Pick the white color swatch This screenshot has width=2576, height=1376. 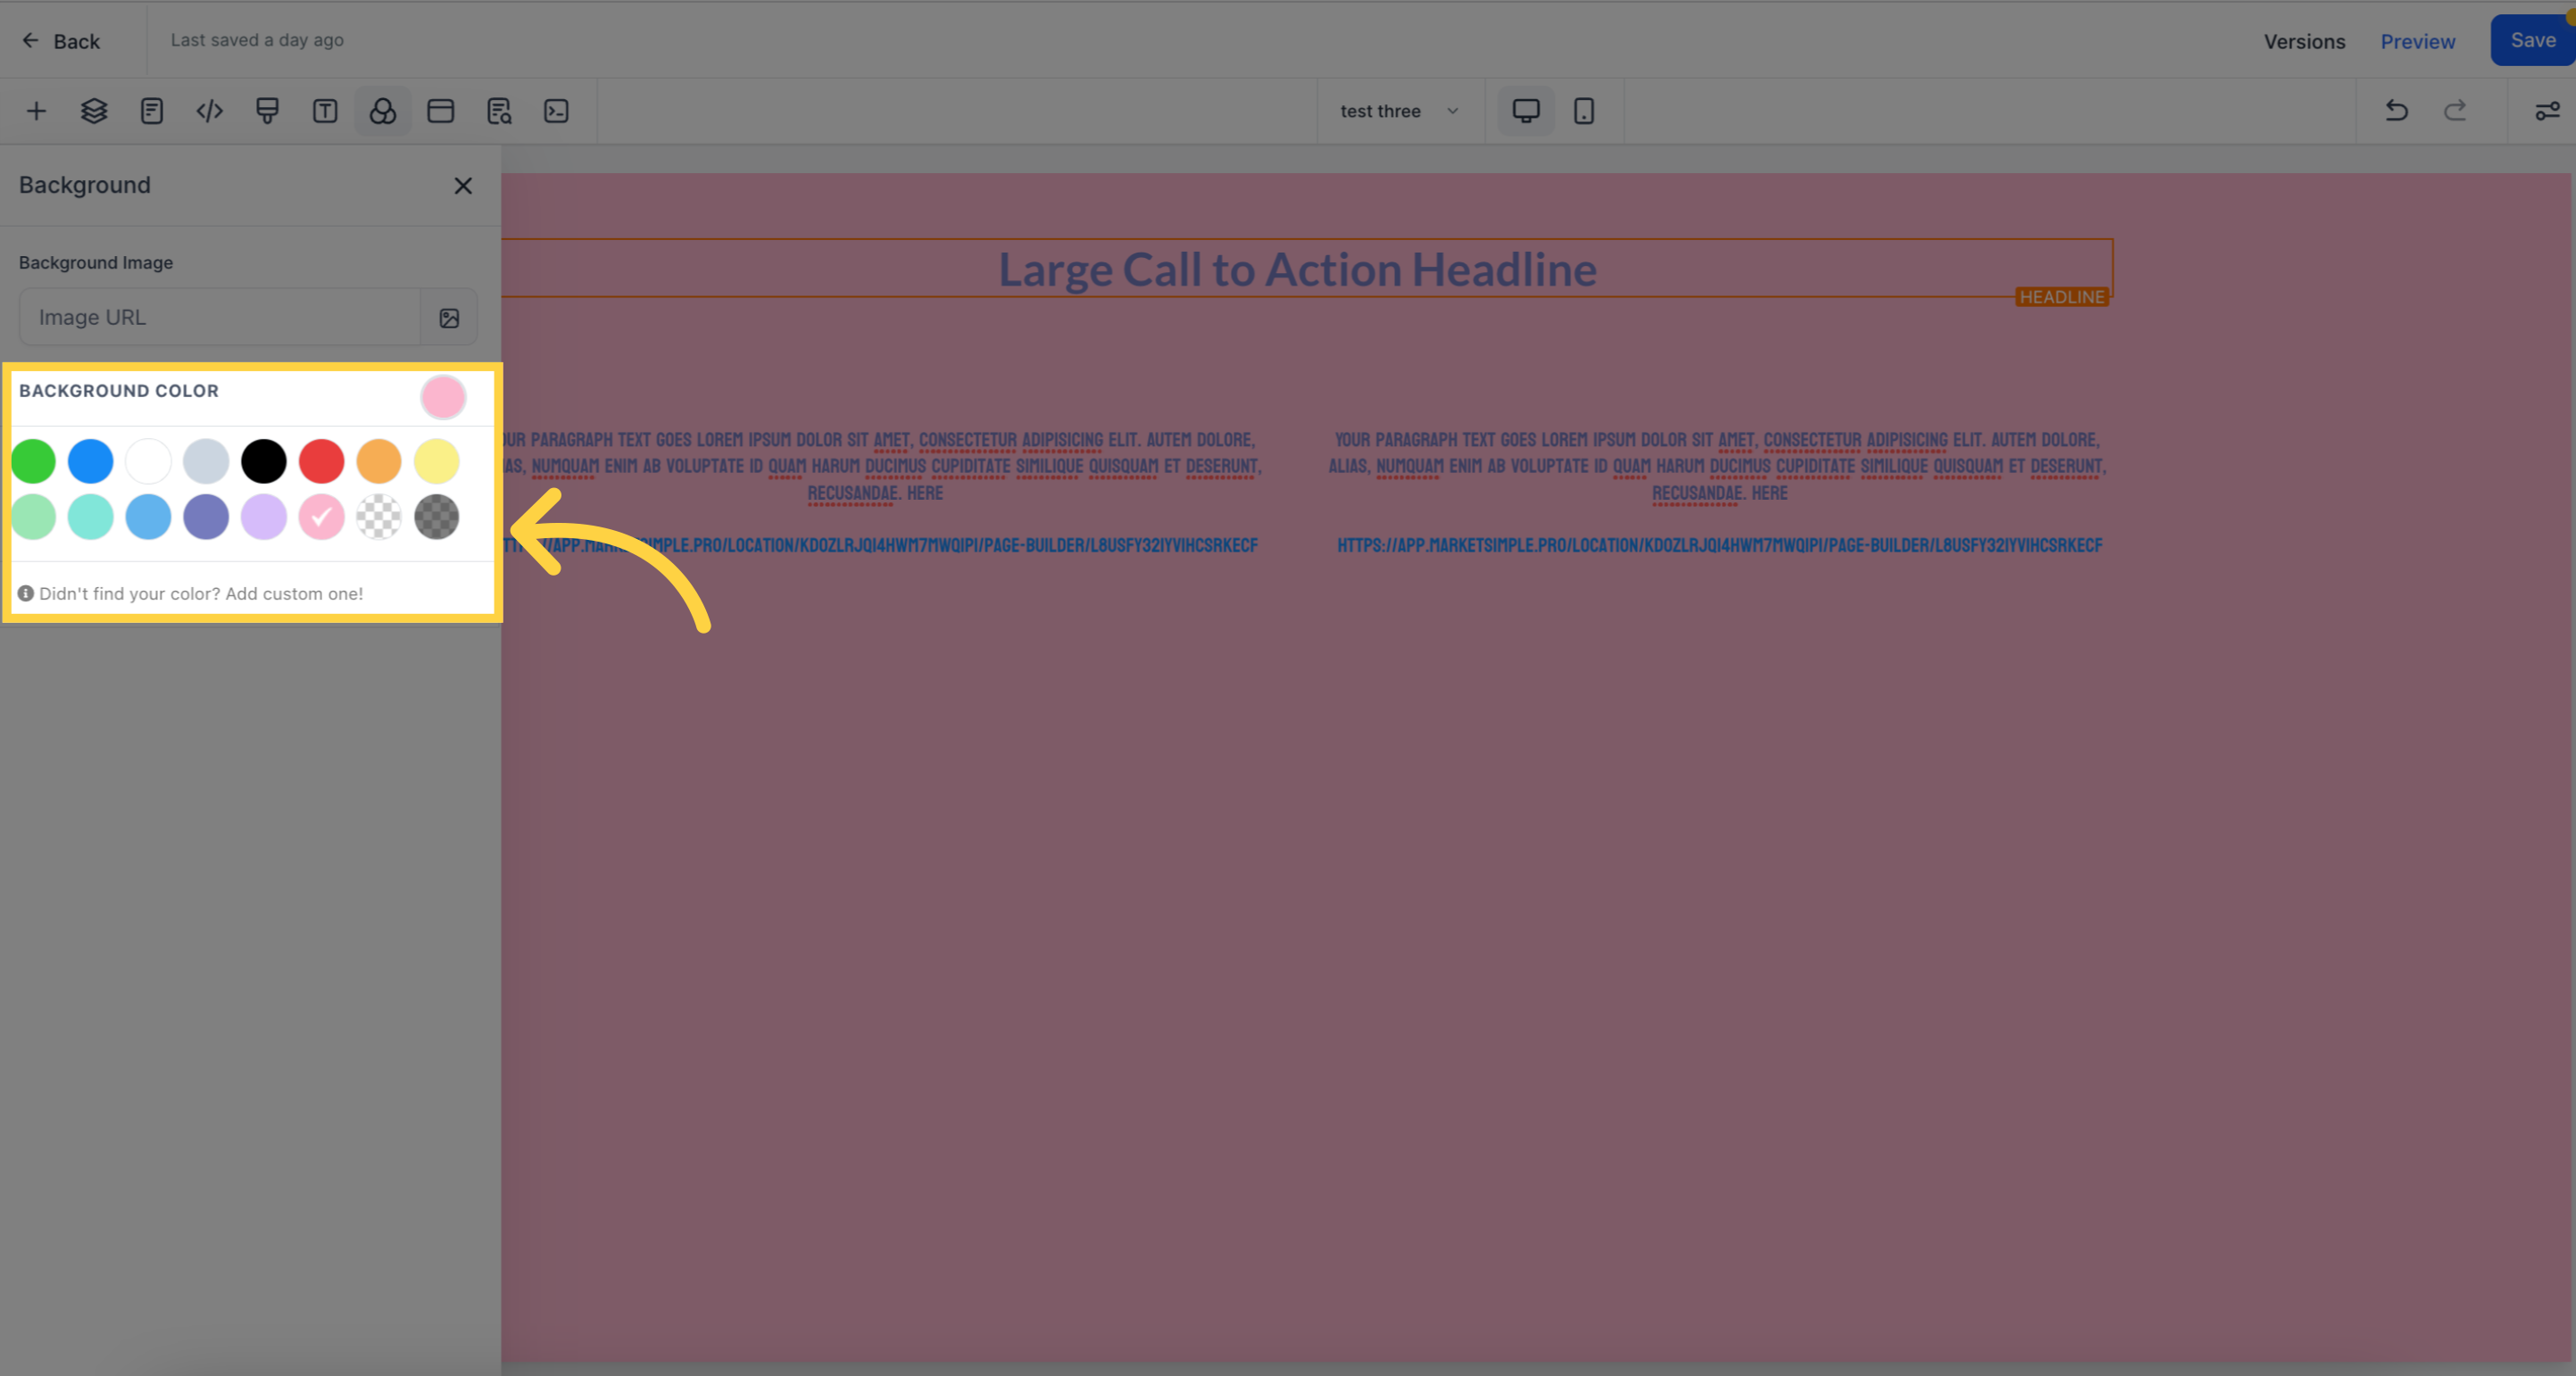click(x=148, y=461)
